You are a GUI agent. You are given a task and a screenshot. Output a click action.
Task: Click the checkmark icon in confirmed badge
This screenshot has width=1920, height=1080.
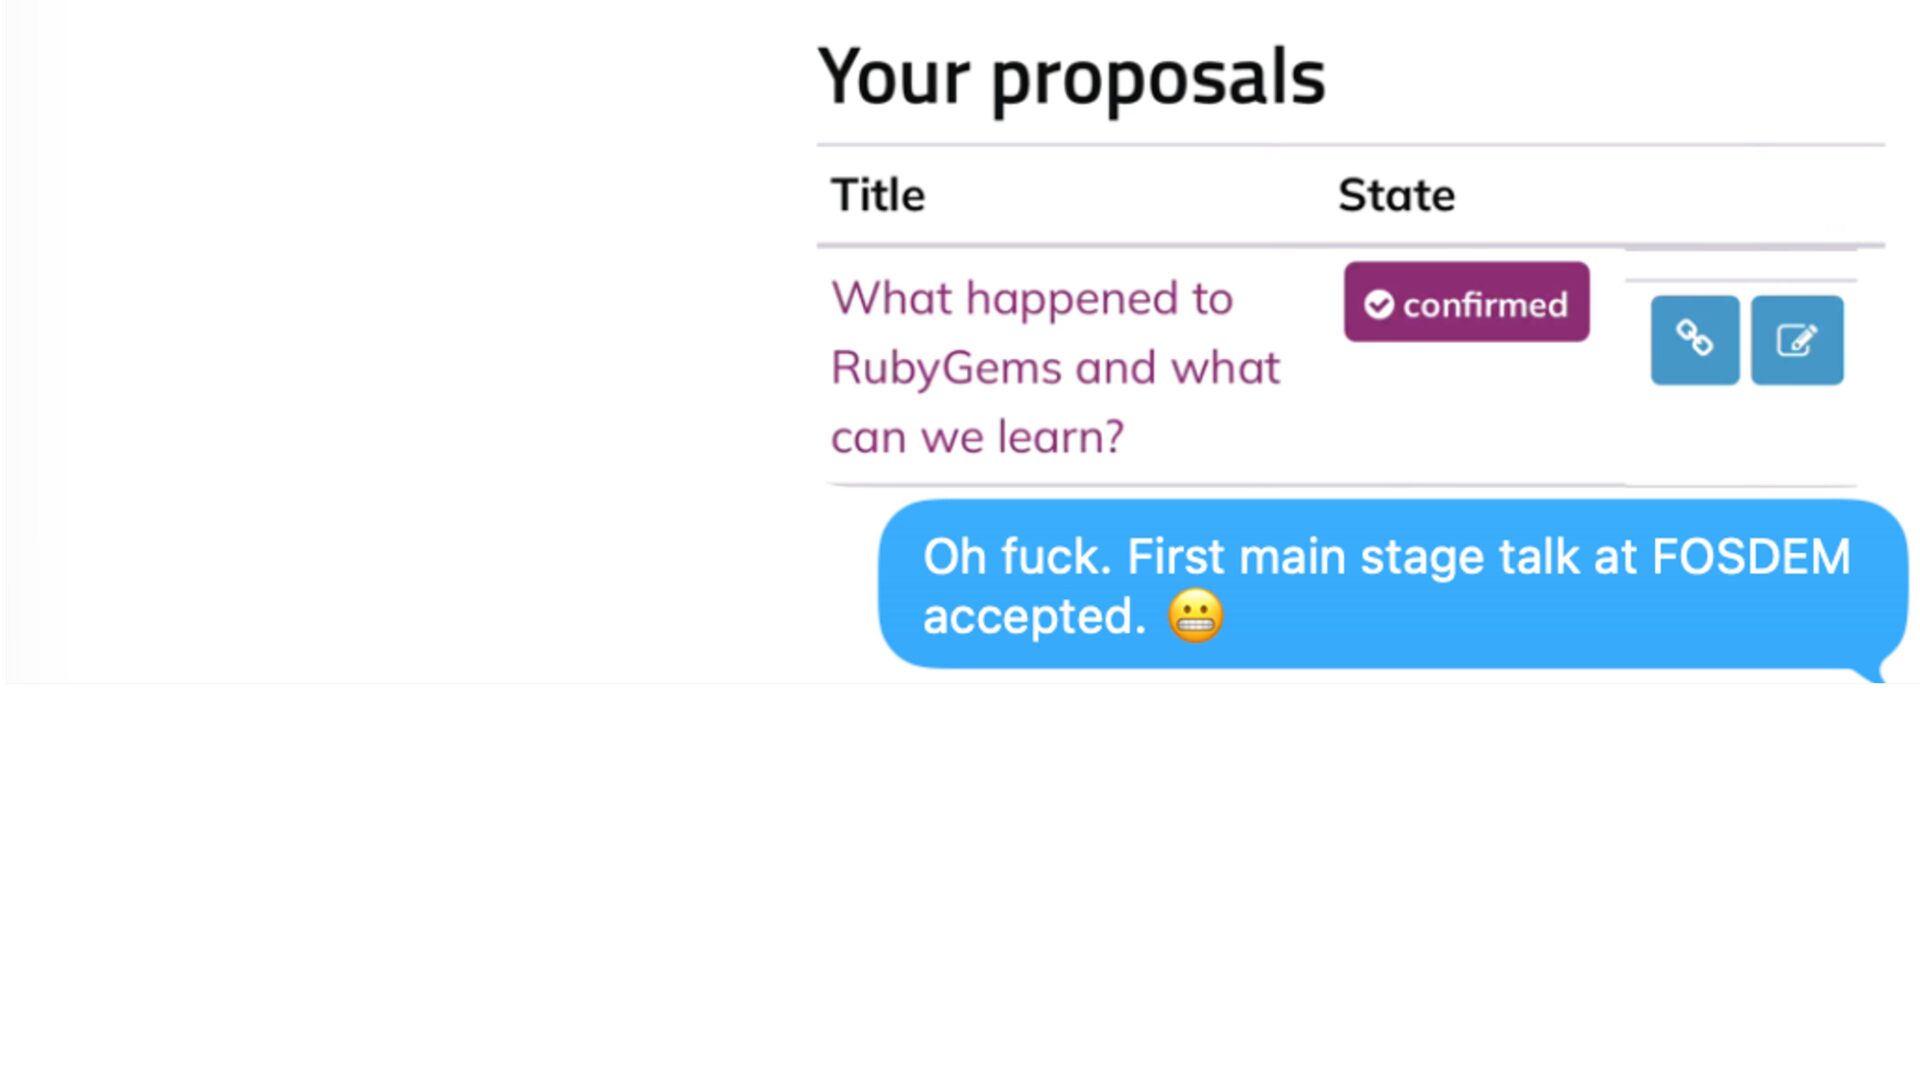[x=1379, y=304]
